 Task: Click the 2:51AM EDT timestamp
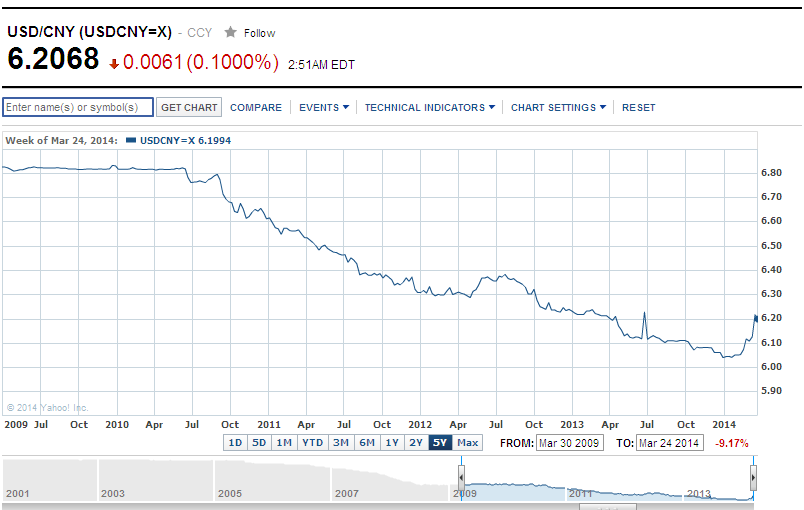(x=321, y=65)
